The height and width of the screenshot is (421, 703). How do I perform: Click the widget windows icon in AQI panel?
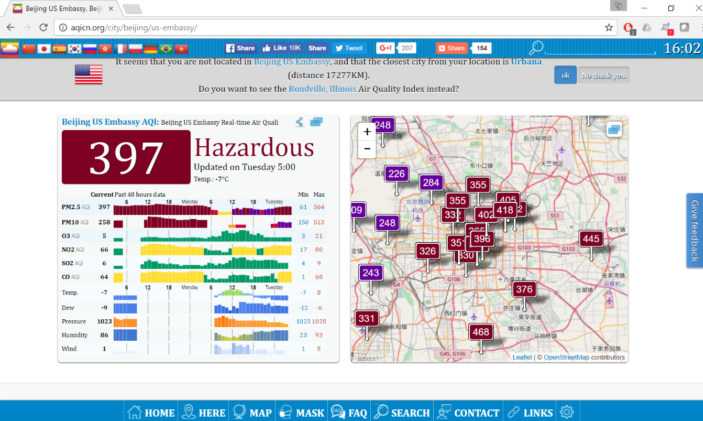316,122
